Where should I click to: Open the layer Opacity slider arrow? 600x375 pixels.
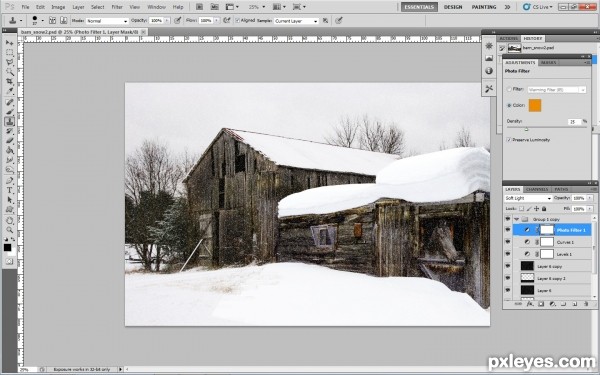(x=590, y=198)
